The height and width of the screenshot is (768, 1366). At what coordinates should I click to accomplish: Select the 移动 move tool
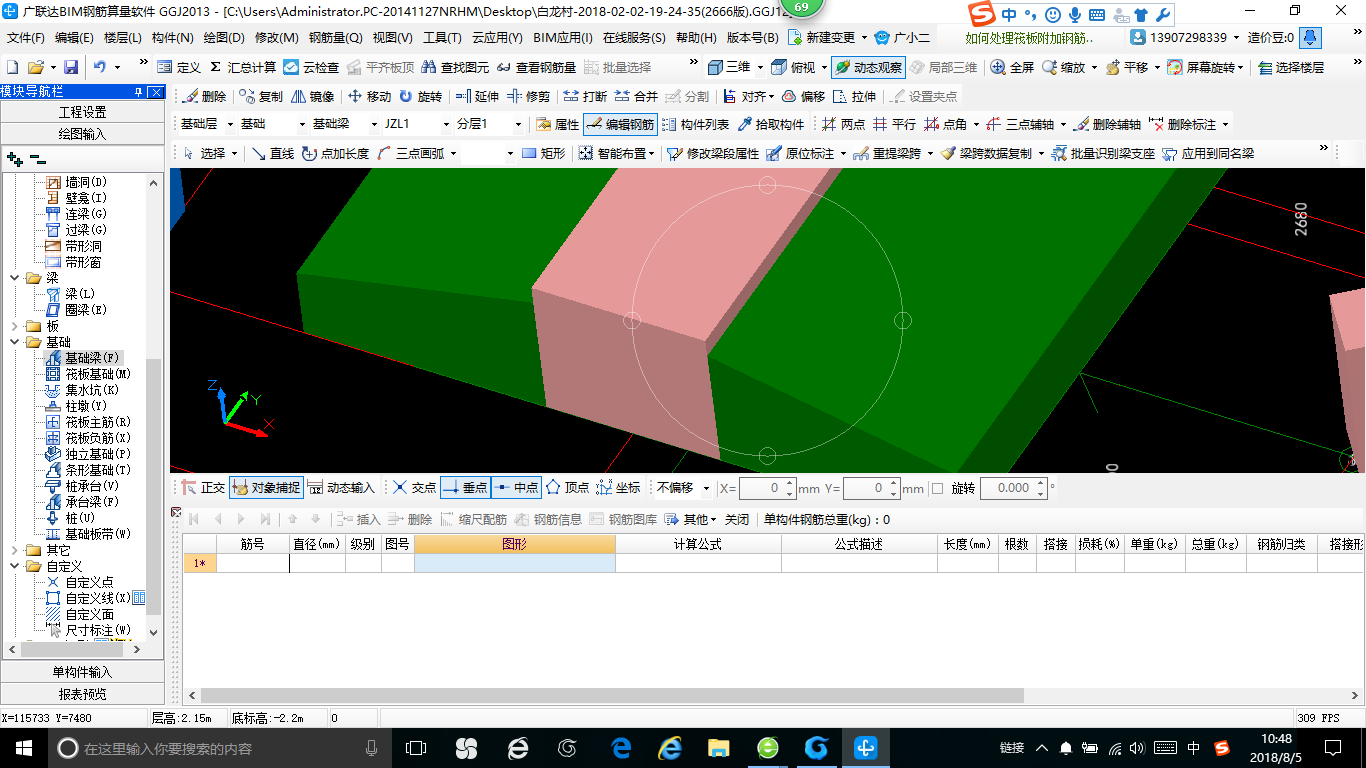(x=370, y=96)
